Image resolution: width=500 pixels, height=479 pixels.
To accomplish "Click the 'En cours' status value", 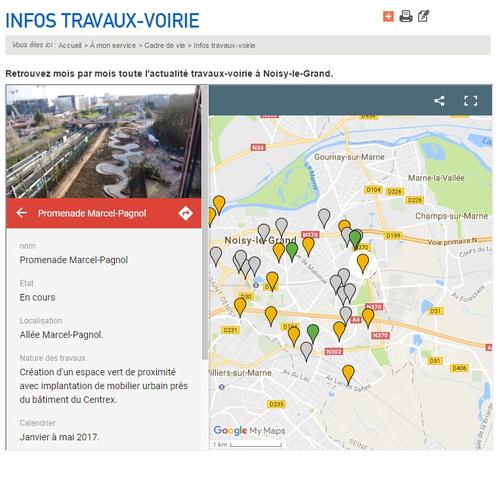I will pyautogui.click(x=37, y=297).
